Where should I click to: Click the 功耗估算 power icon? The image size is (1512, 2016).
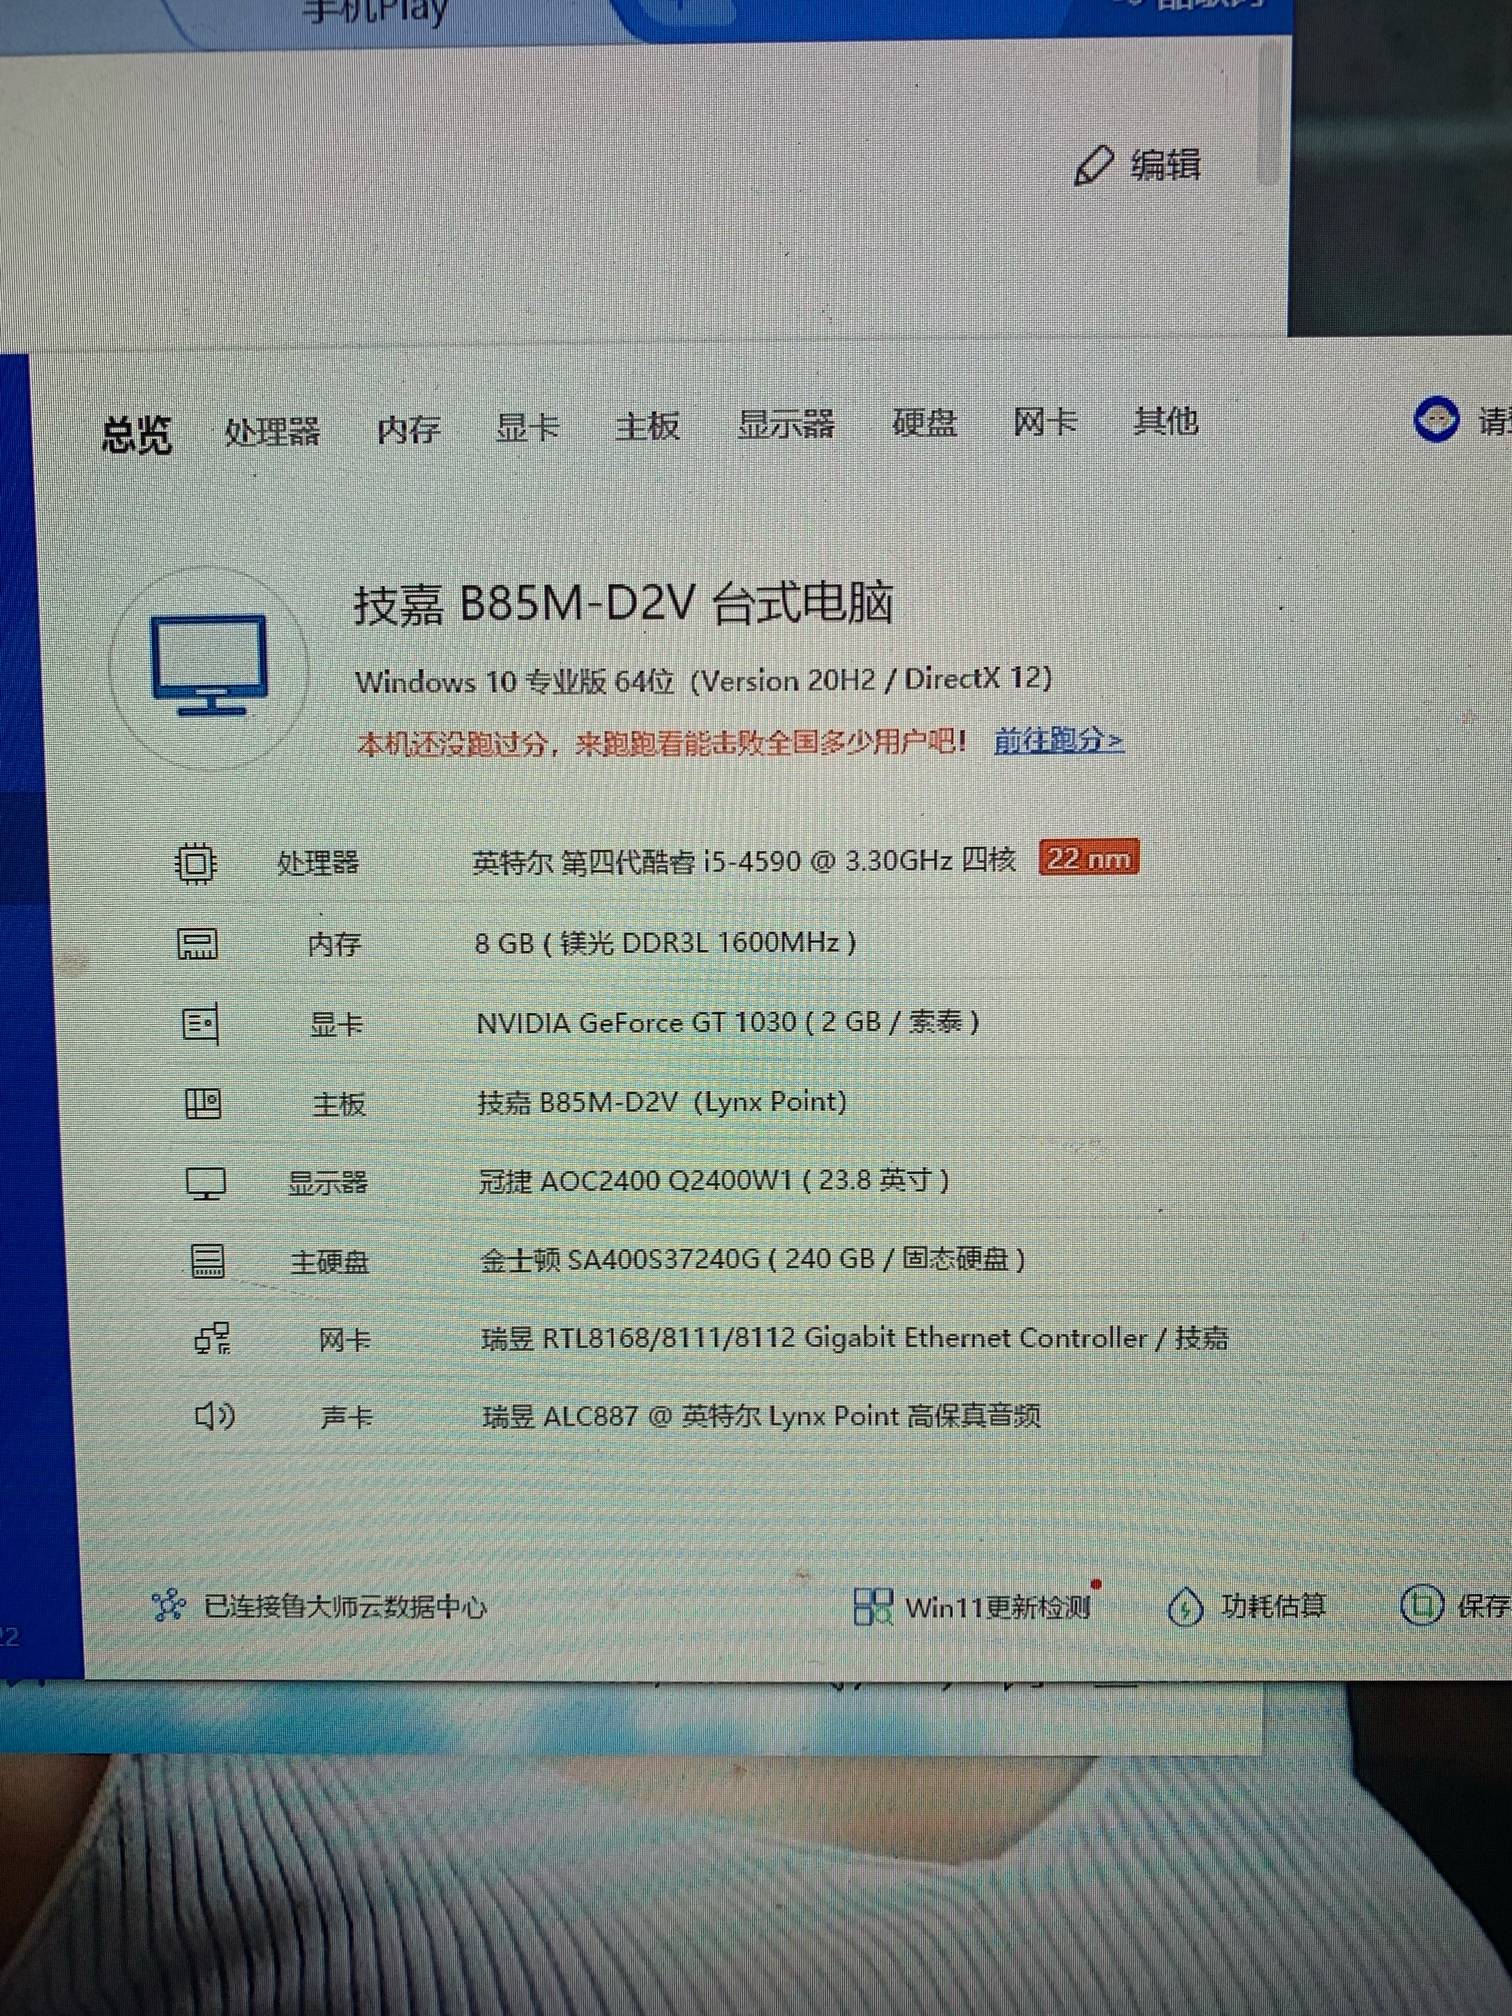click(1185, 1607)
